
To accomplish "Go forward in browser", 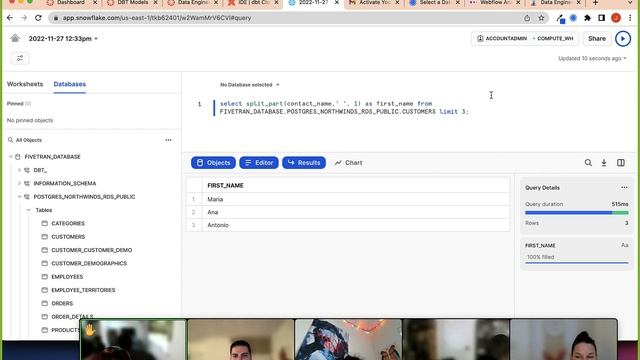I will 24,18.
